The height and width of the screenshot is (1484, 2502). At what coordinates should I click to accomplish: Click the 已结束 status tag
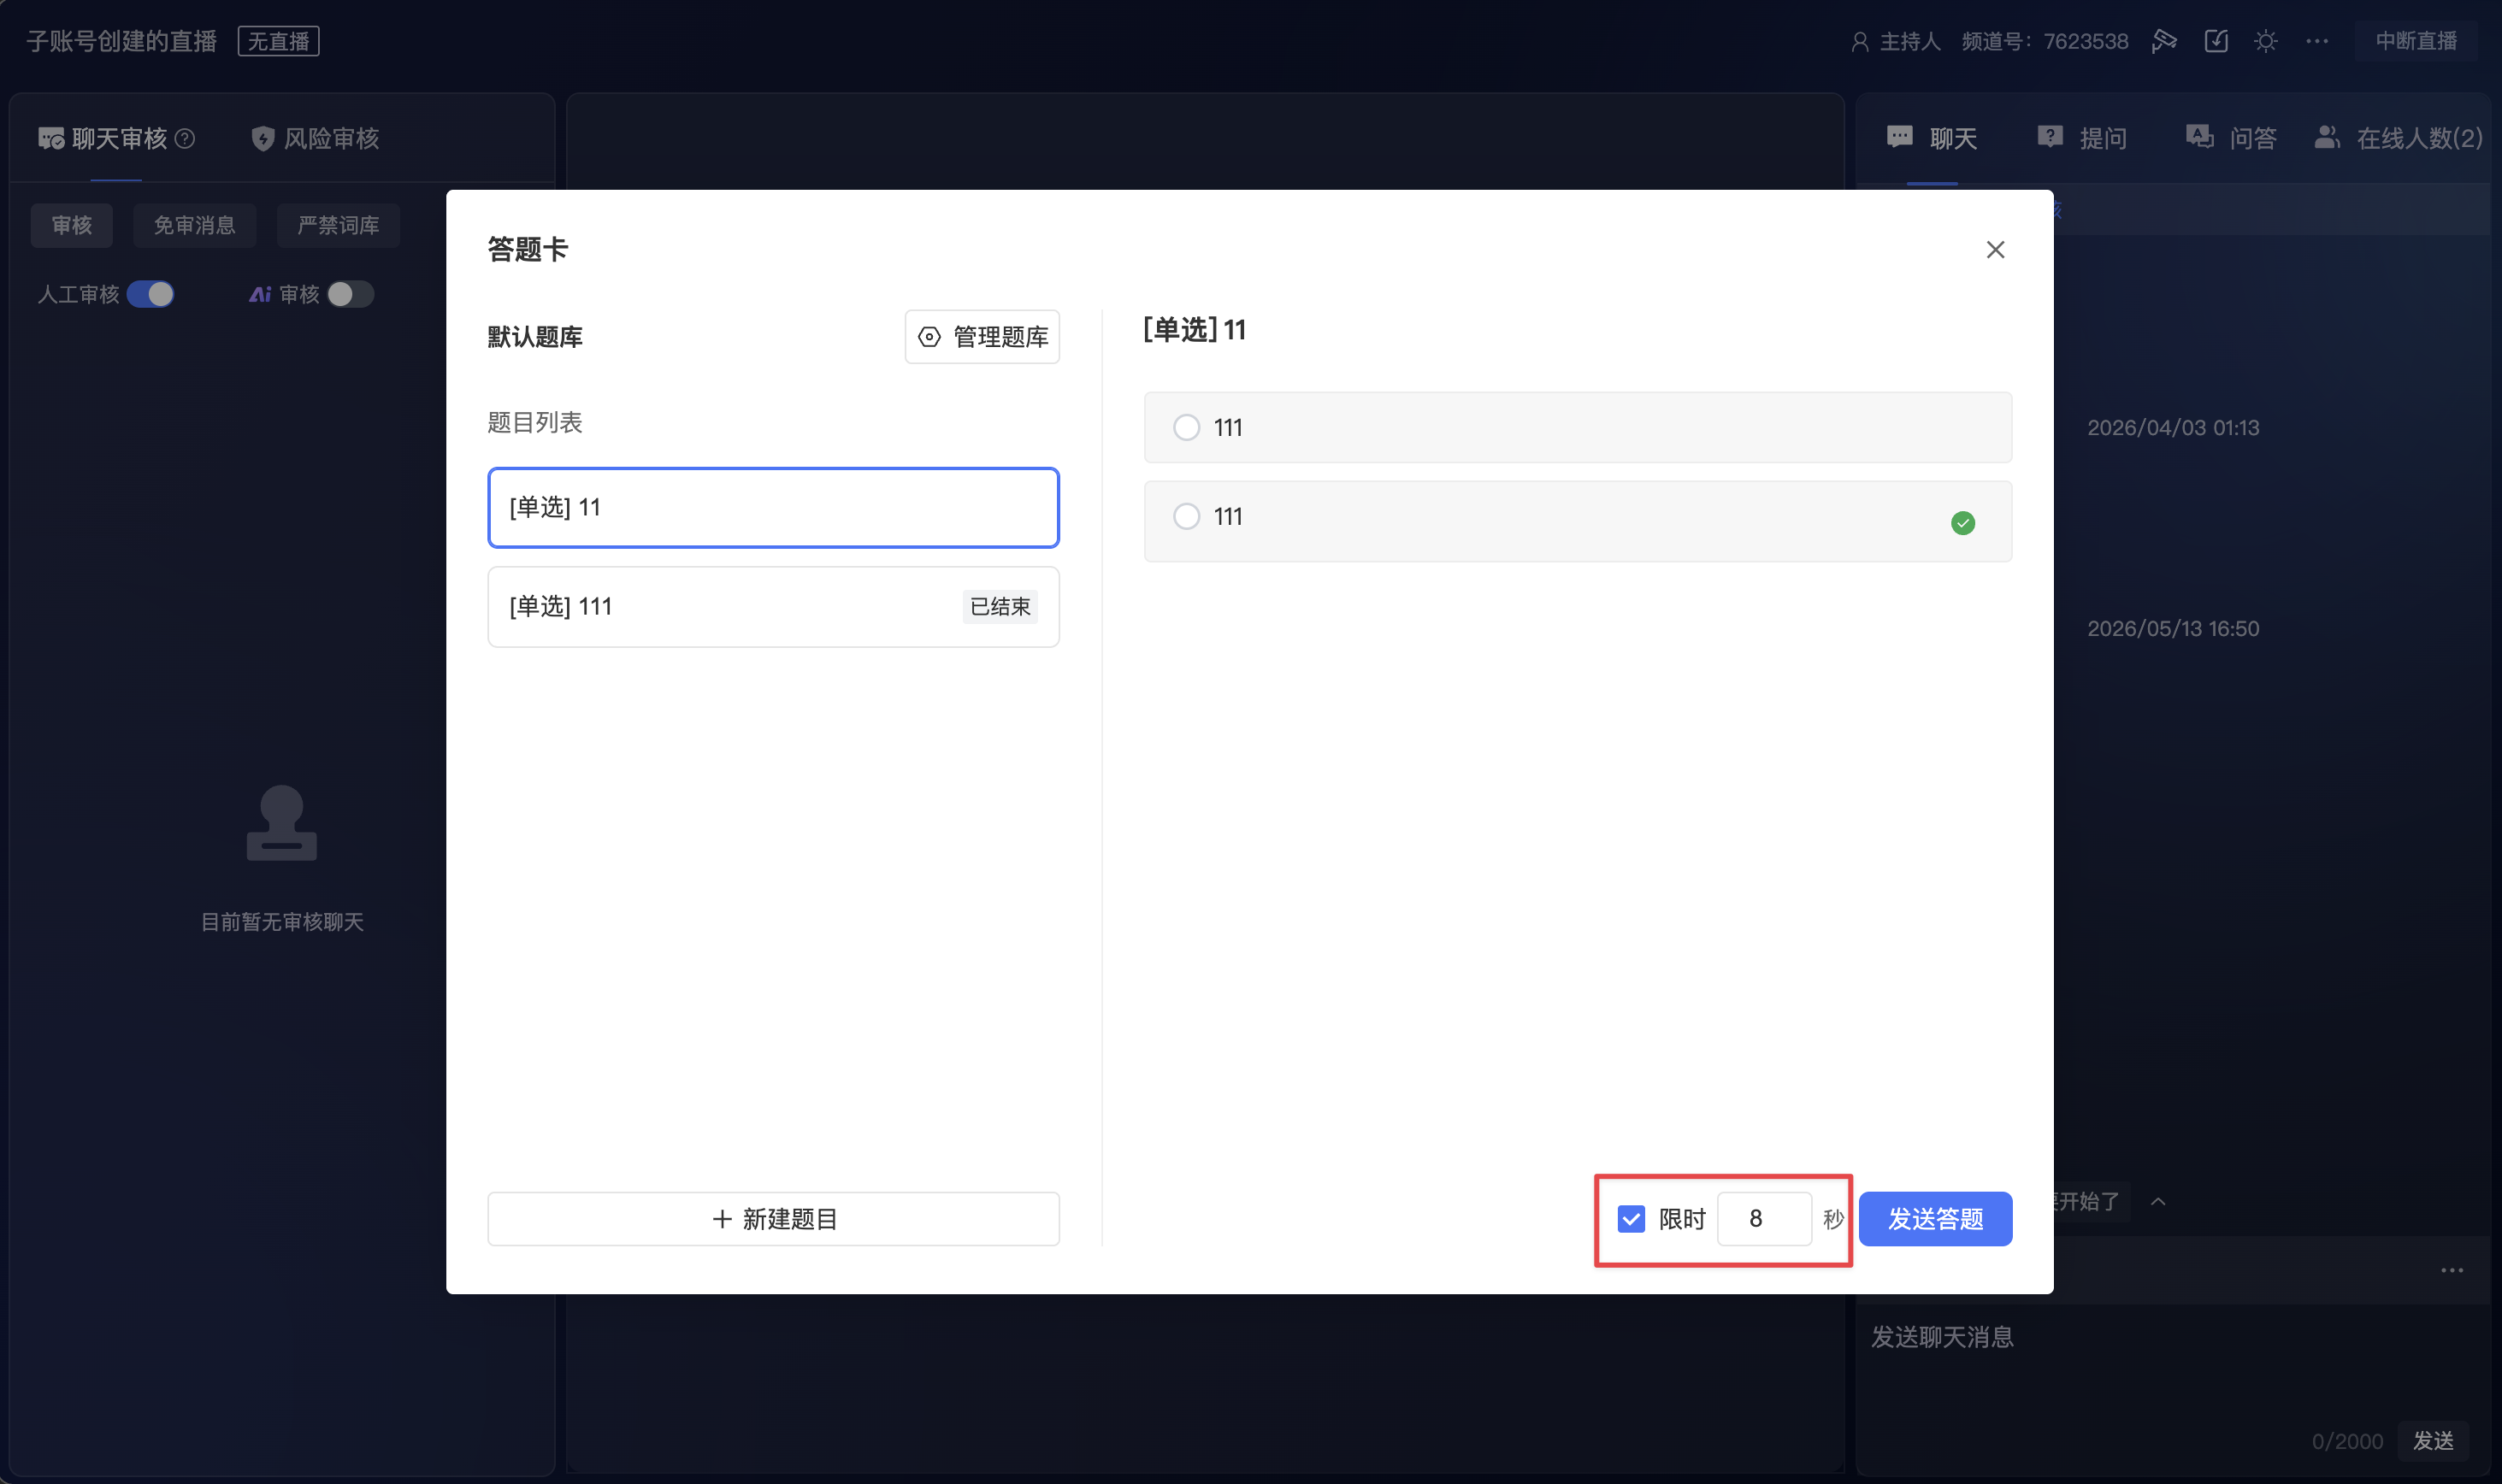pos(1000,607)
